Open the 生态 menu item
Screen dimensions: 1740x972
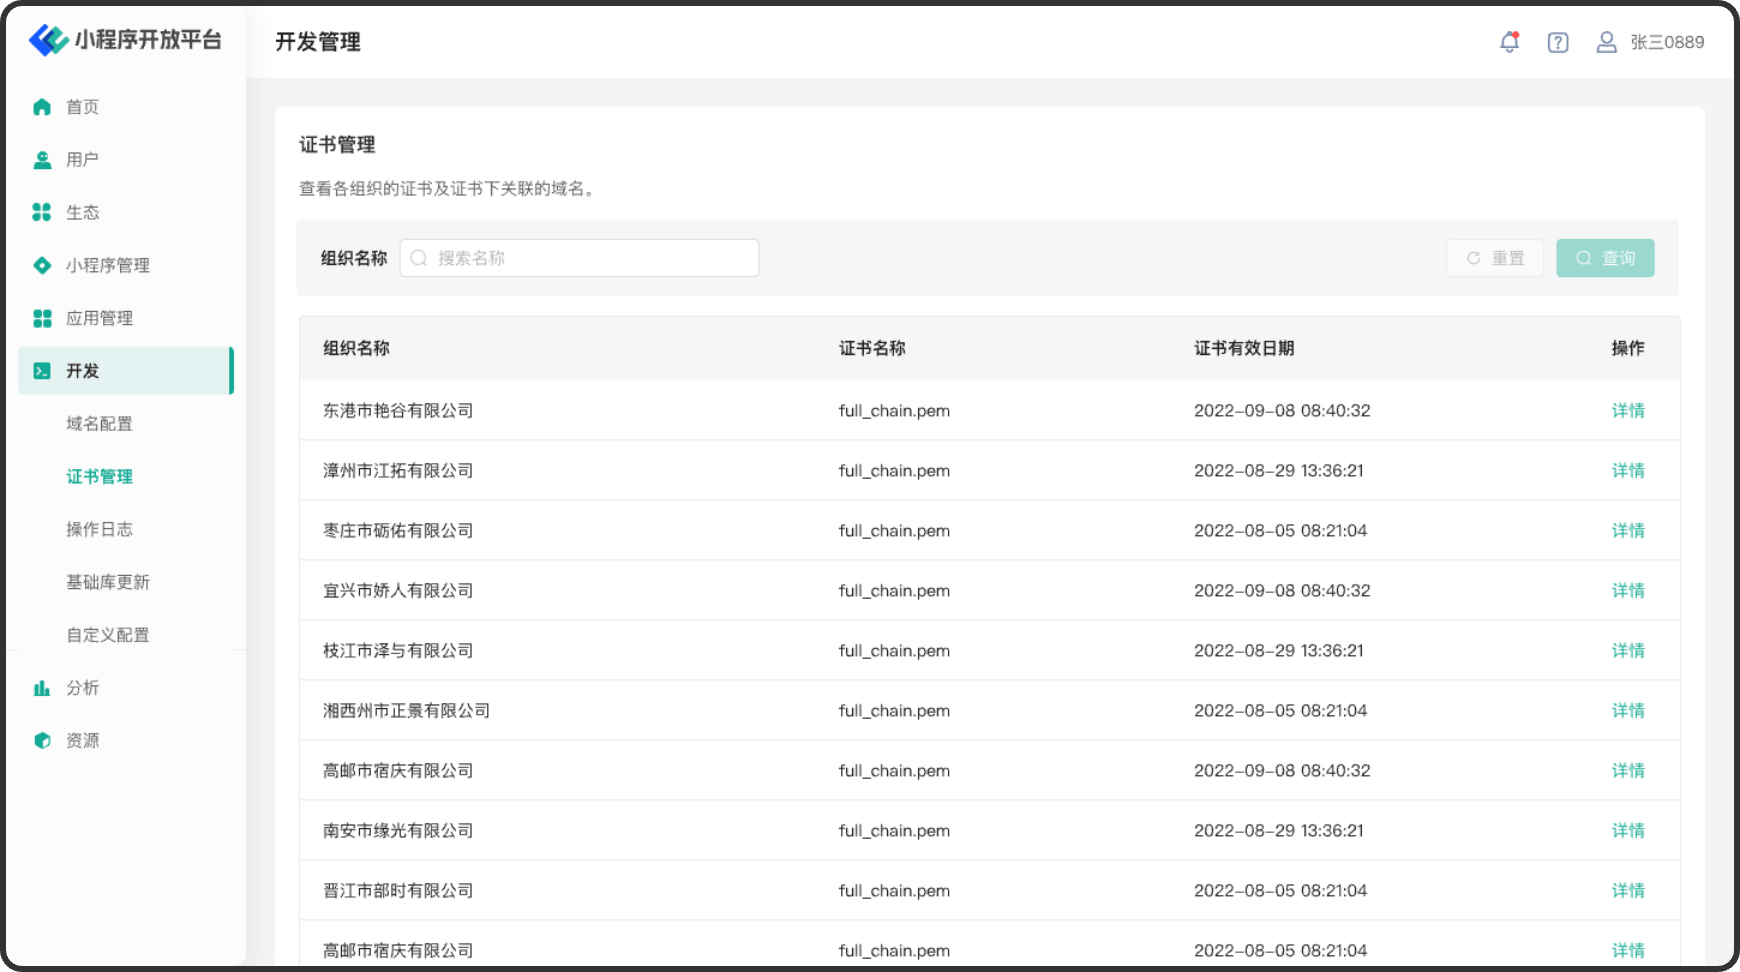(x=82, y=212)
